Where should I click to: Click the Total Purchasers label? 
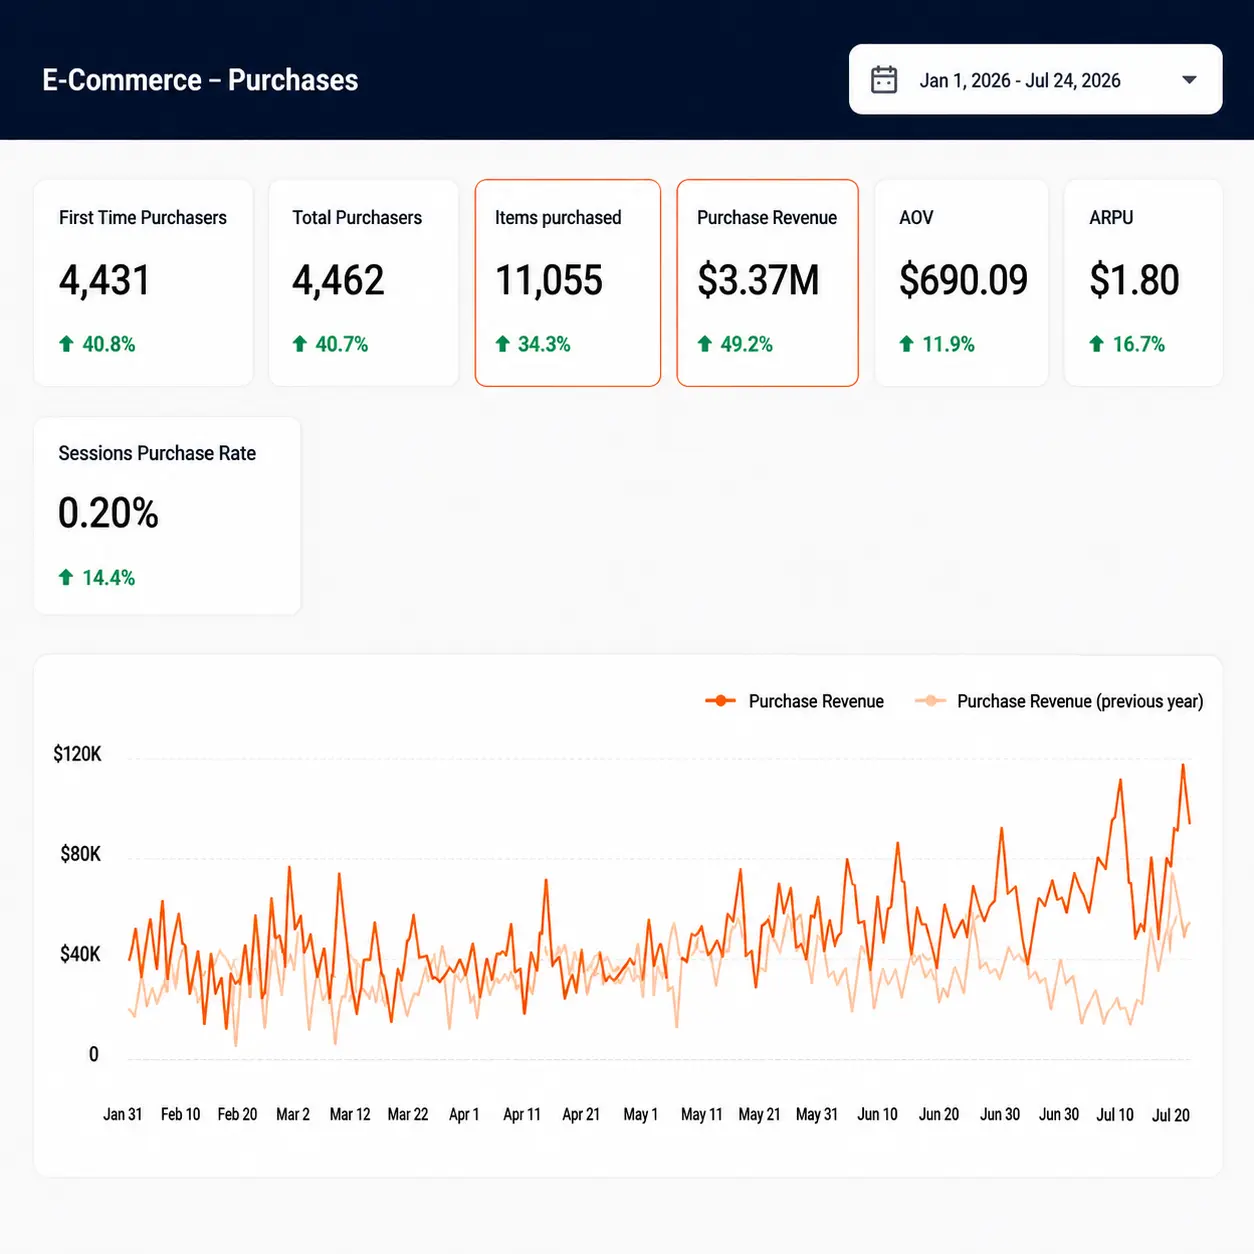pyautogui.click(x=357, y=218)
